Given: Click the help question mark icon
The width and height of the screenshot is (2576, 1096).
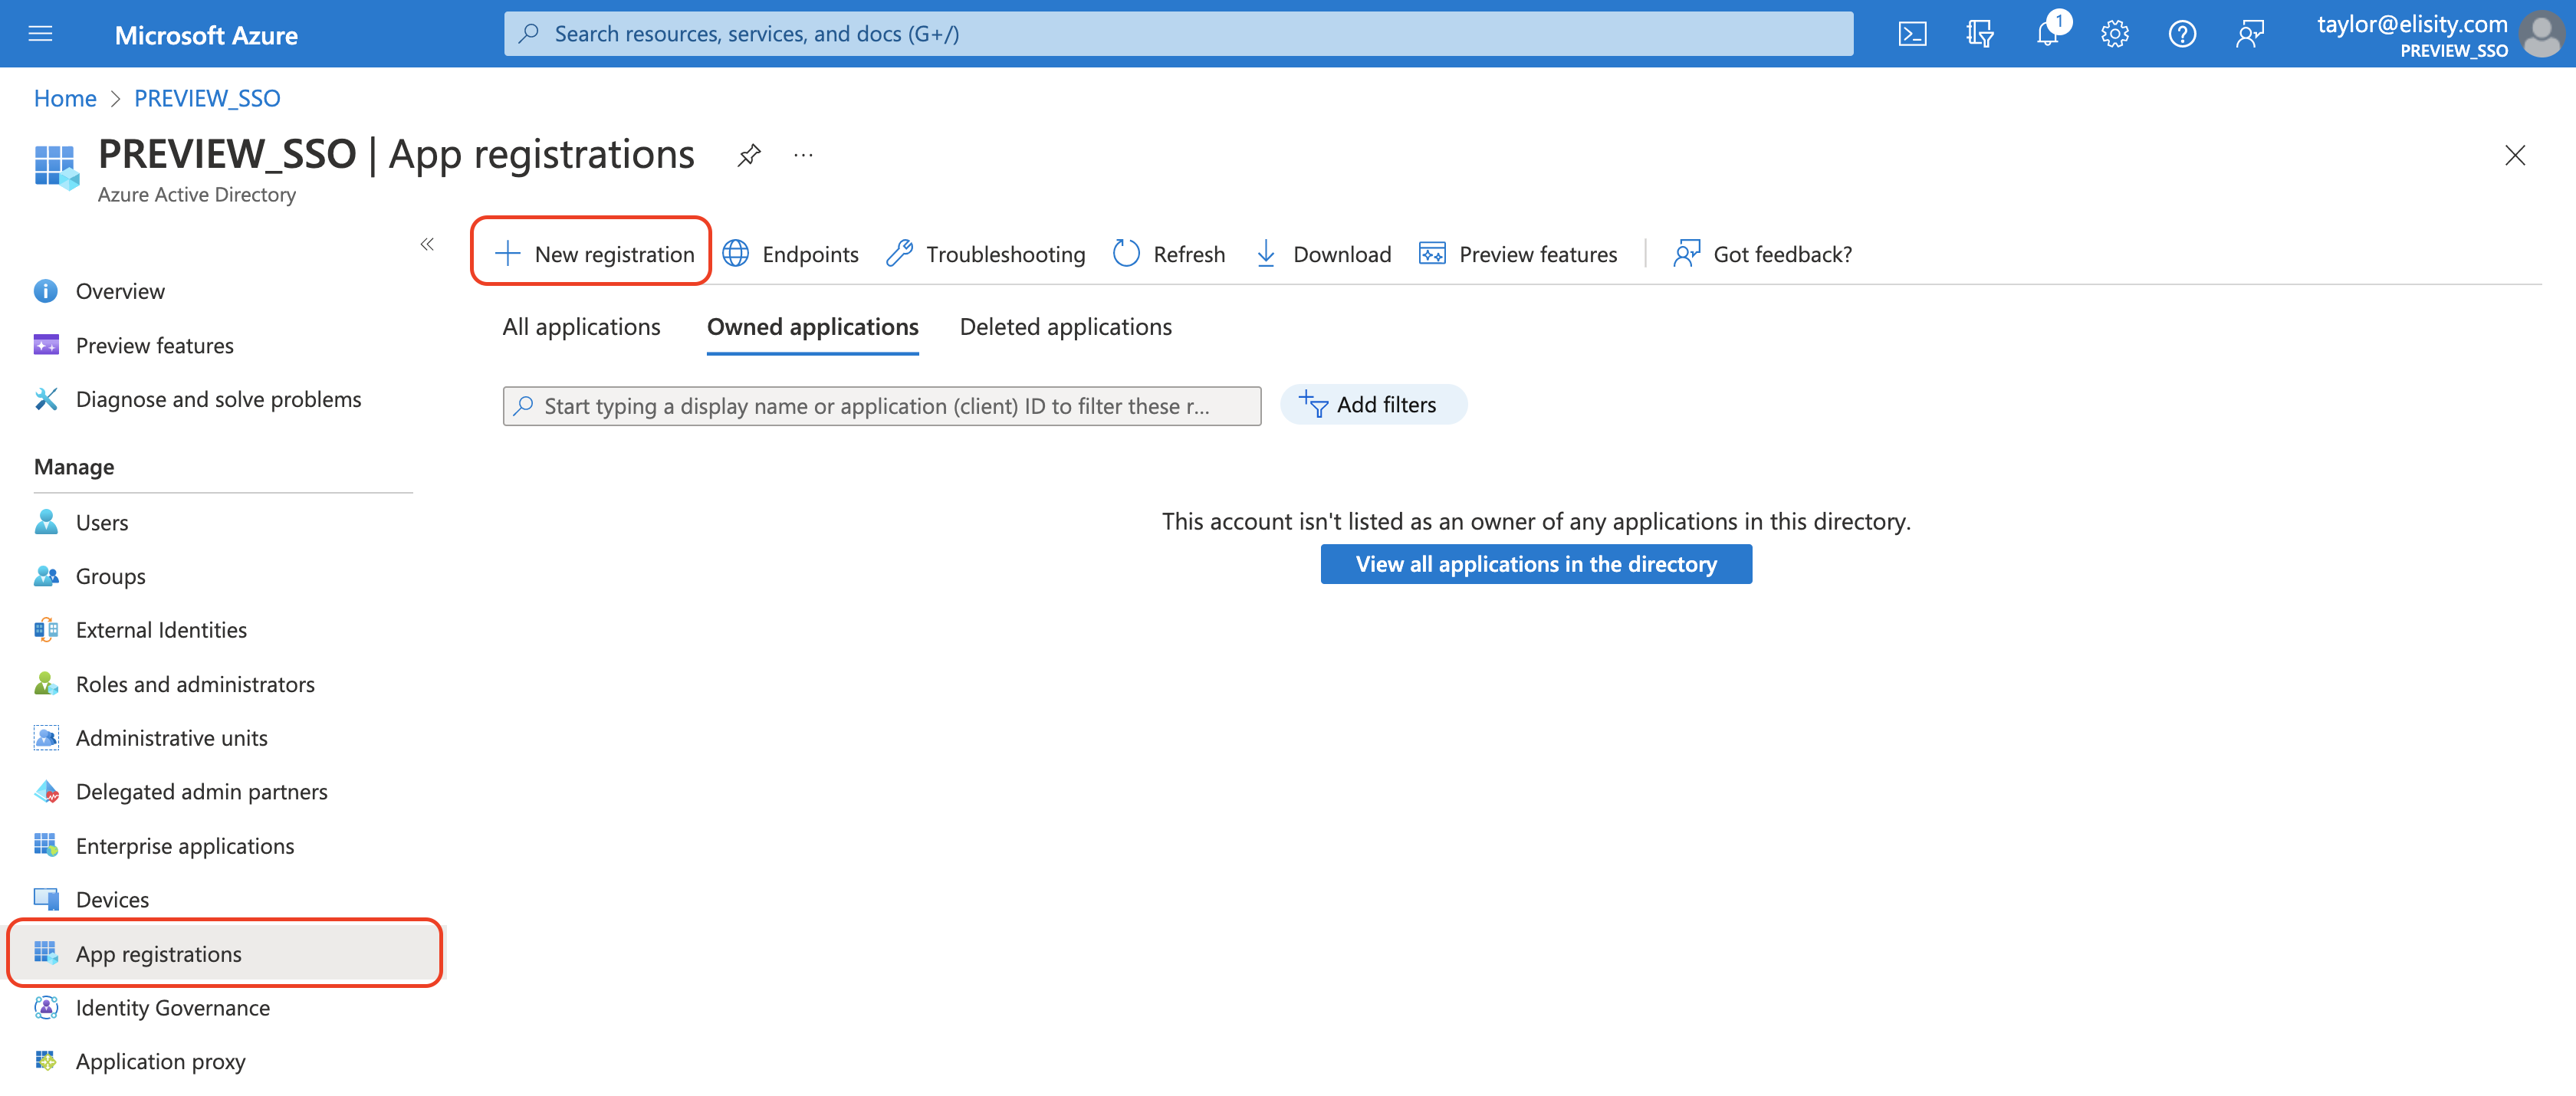Looking at the screenshot, I should click(x=2181, y=35).
